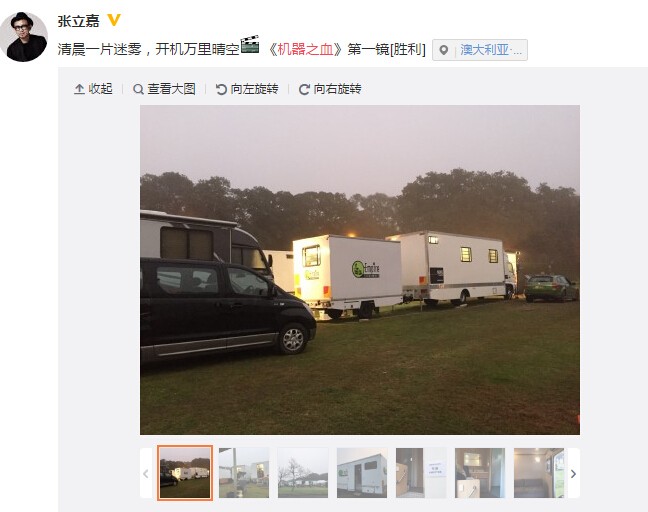648x512 pixels.
Task: Click the yellow V verified badge
Action: click(114, 20)
